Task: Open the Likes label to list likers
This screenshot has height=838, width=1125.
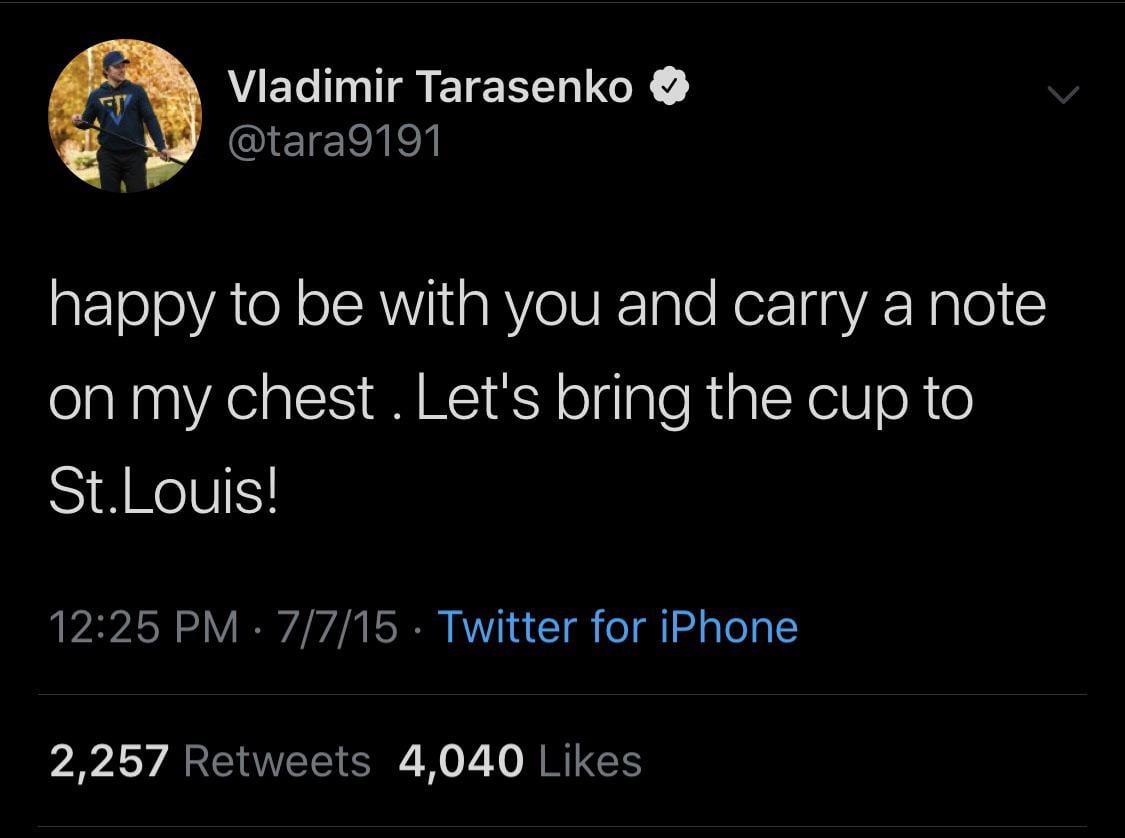Action: click(590, 762)
